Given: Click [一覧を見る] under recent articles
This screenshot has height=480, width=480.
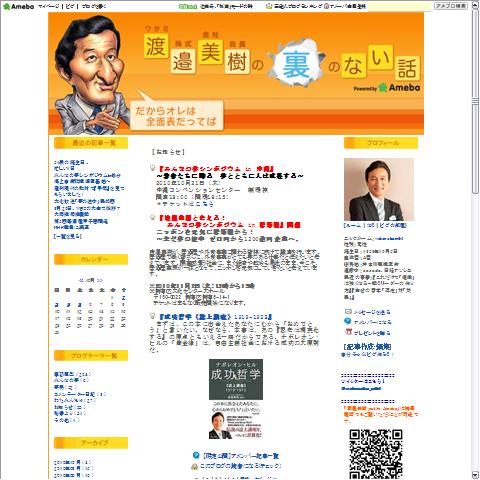Looking at the screenshot, I should 68,236.
